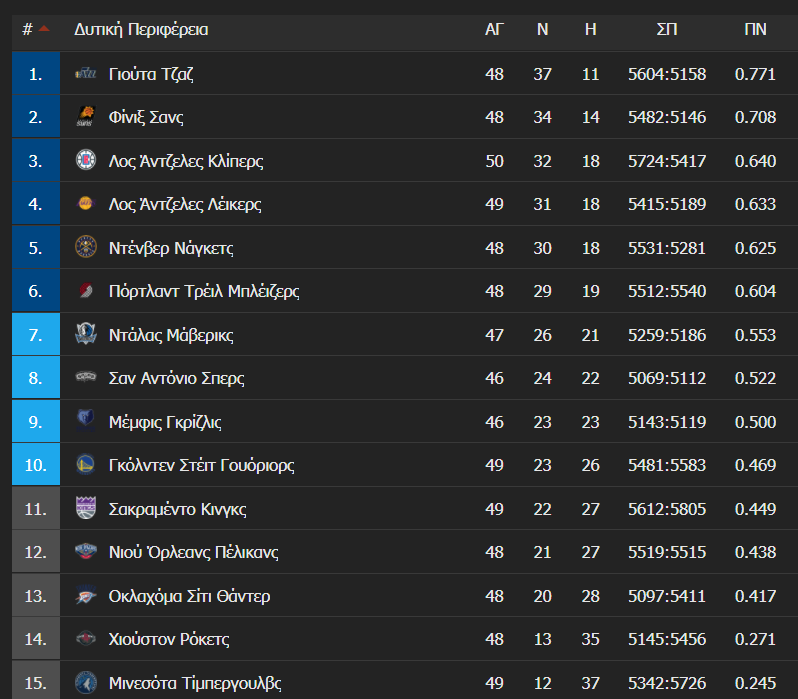Click the Denver Nuggets team logo
This screenshot has width=798, height=699.
coord(86,247)
